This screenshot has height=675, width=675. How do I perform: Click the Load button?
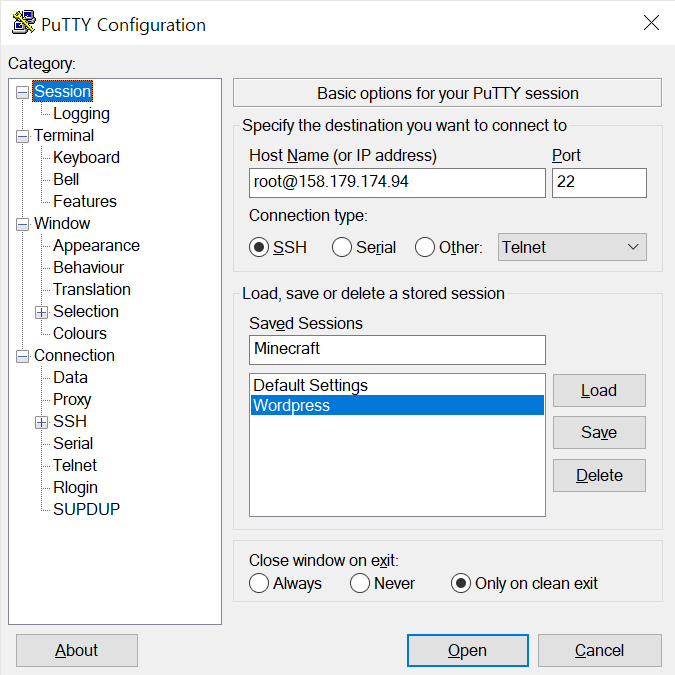click(x=599, y=390)
